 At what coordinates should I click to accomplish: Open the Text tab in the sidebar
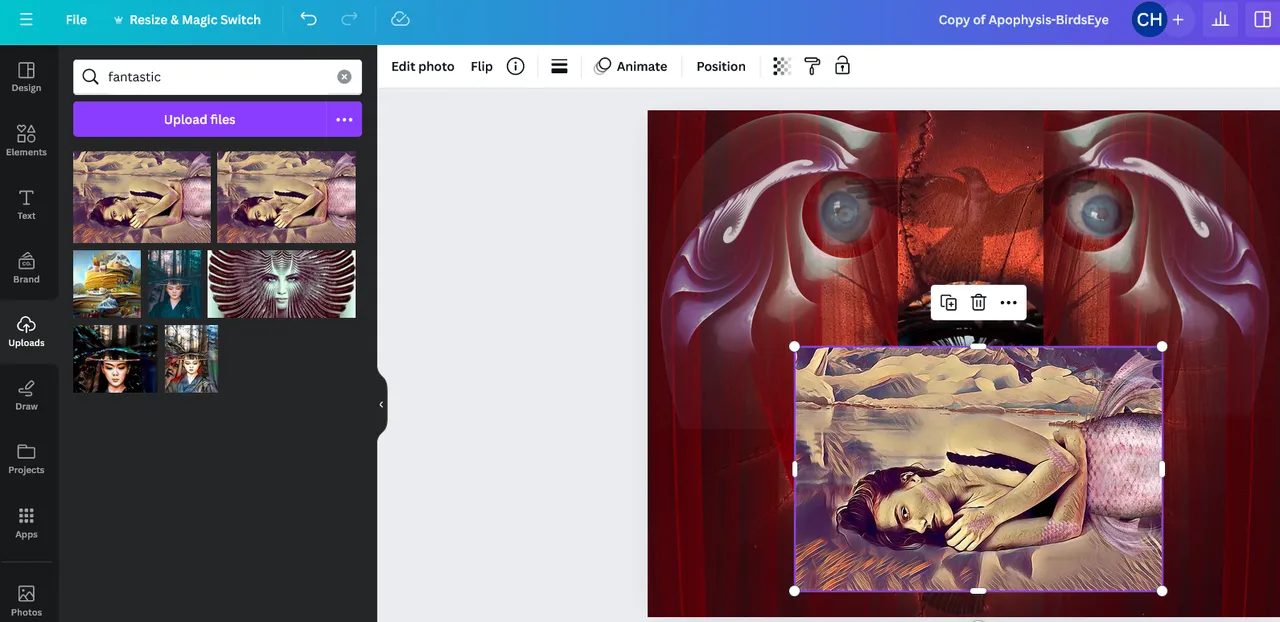pyautogui.click(x=26, y=204)
